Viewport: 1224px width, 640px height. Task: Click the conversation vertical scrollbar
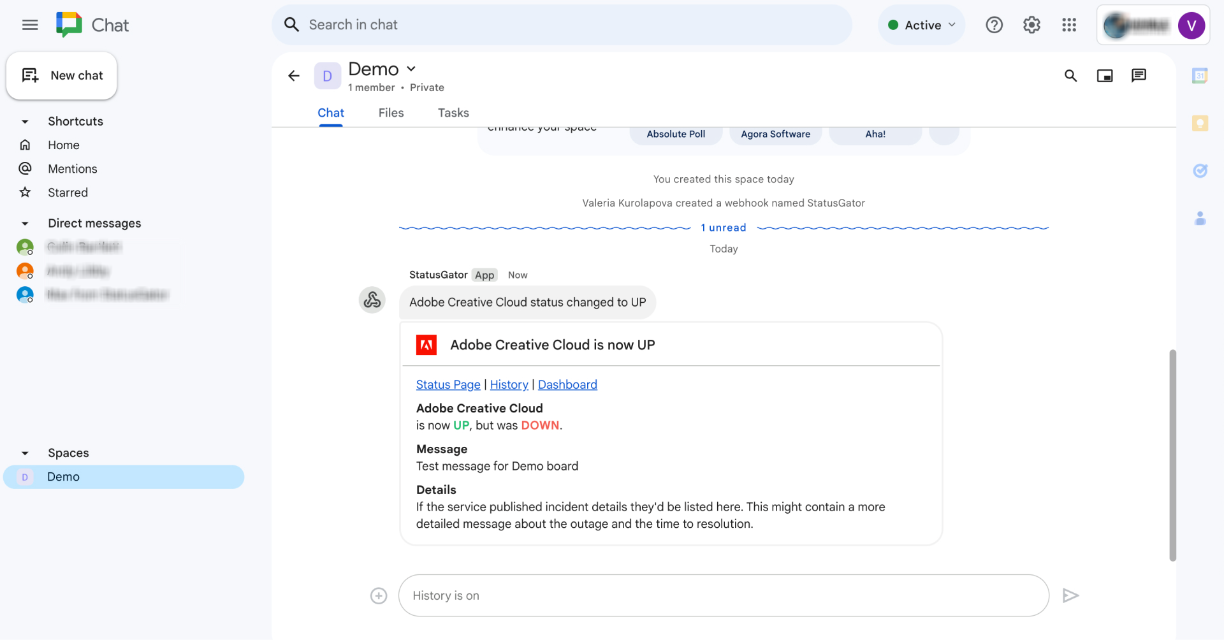click(x=1172, y=455)
